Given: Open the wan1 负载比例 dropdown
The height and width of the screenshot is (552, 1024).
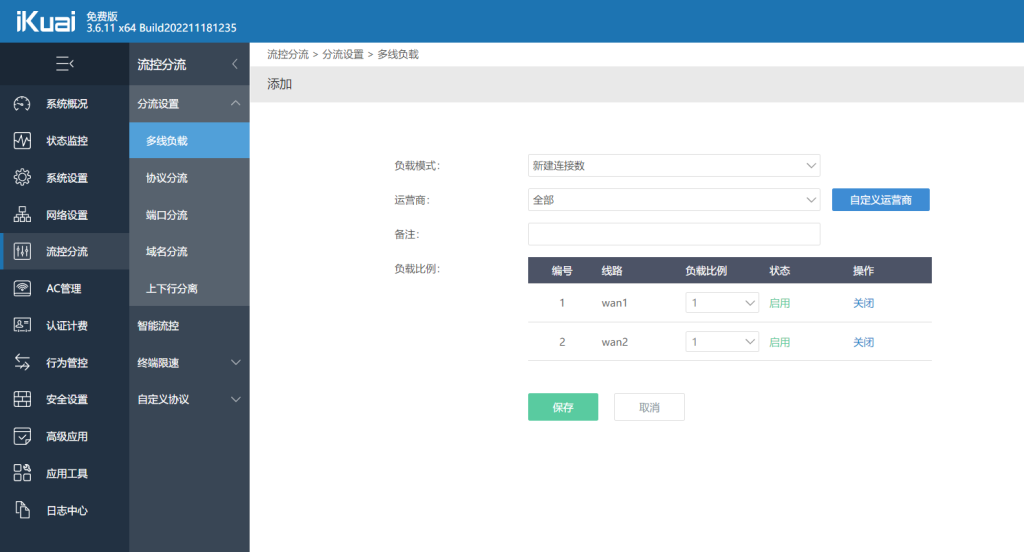Looking at the screenshot, I should point(722,302).
